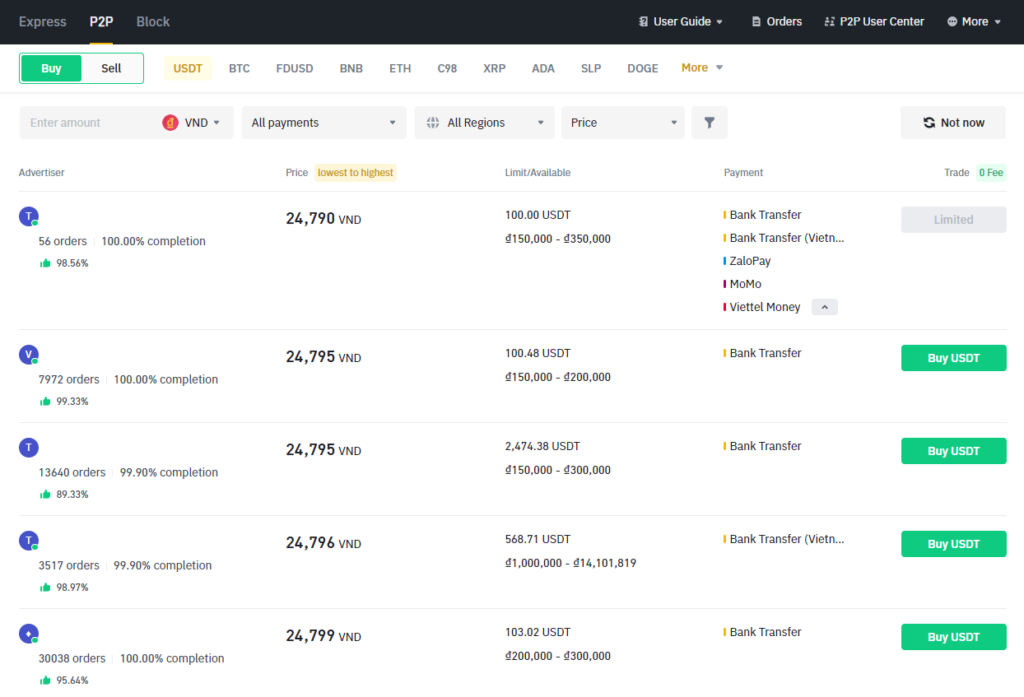1024x697 pixels.
Task: Click avatar of advertiser with 3517 orders
Action: coord(29,541)
